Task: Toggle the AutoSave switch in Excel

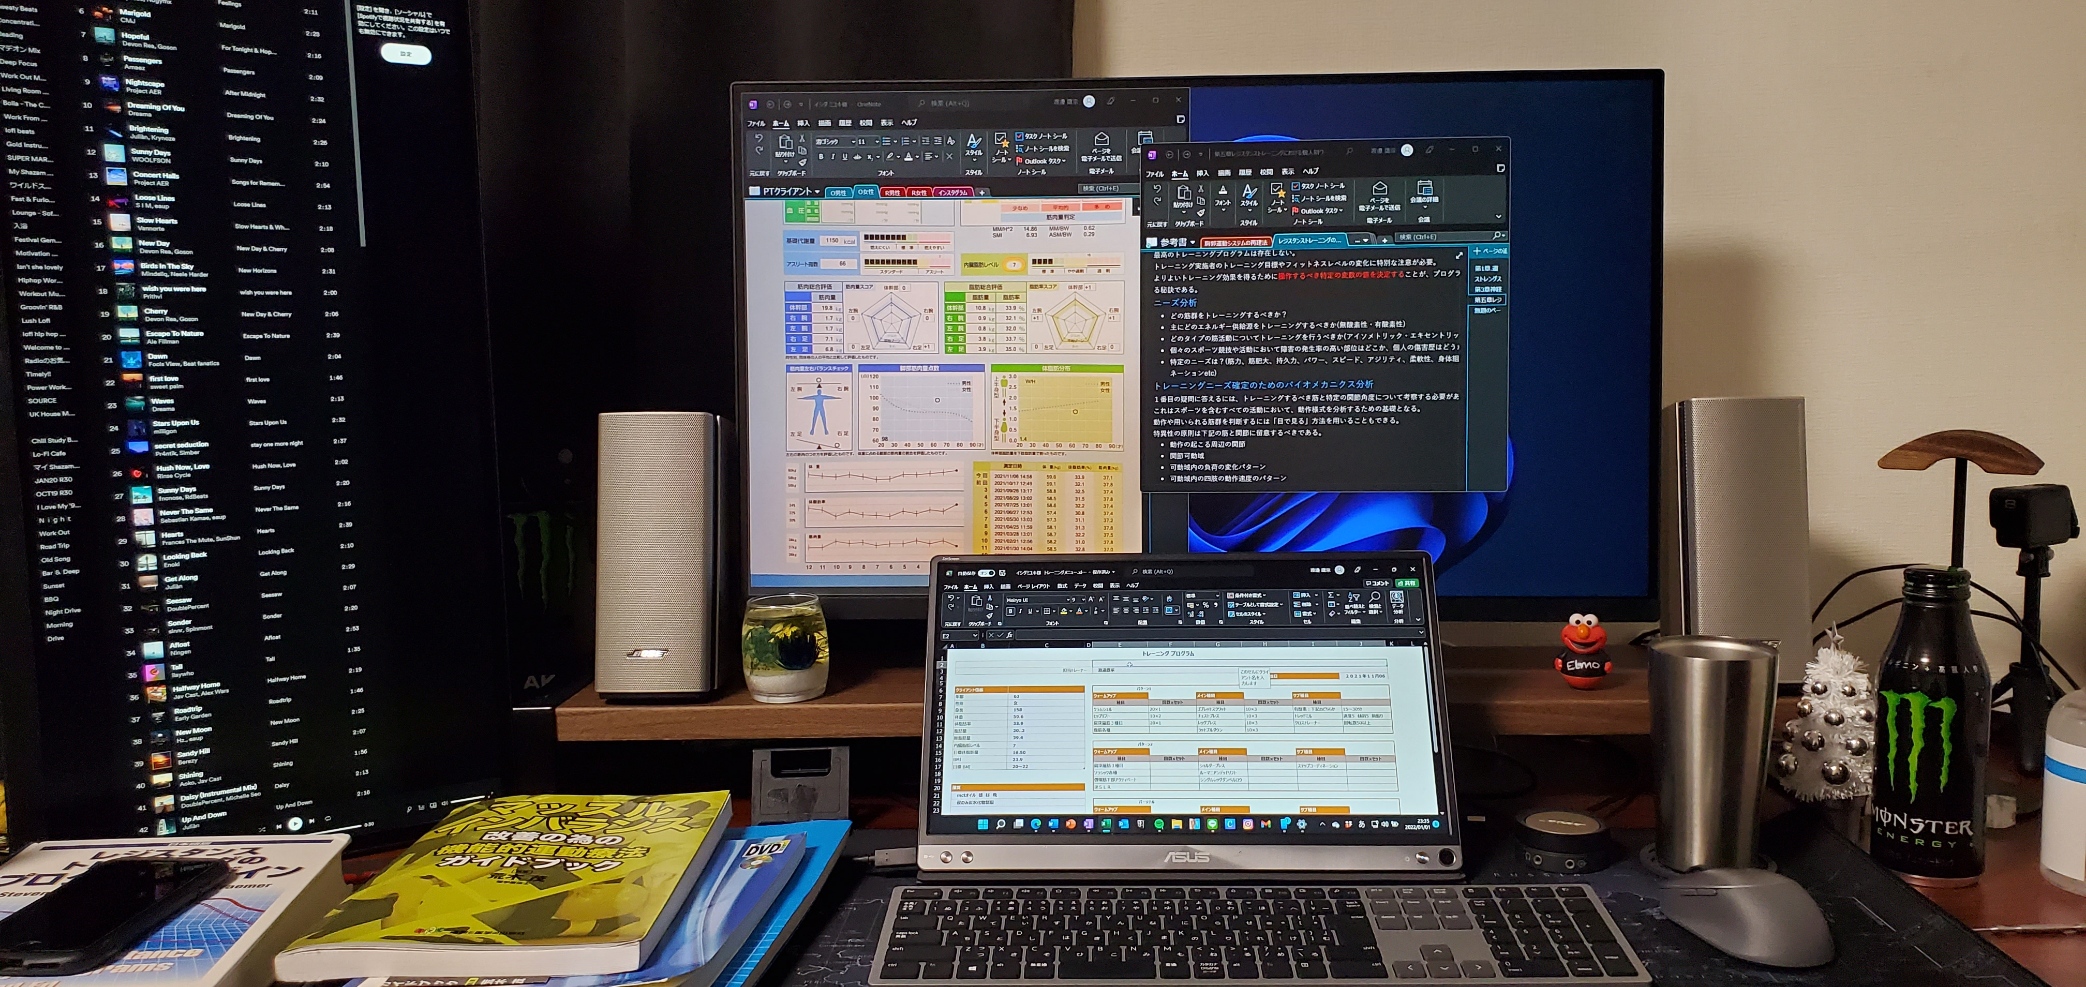Action: tap(986, 573)
